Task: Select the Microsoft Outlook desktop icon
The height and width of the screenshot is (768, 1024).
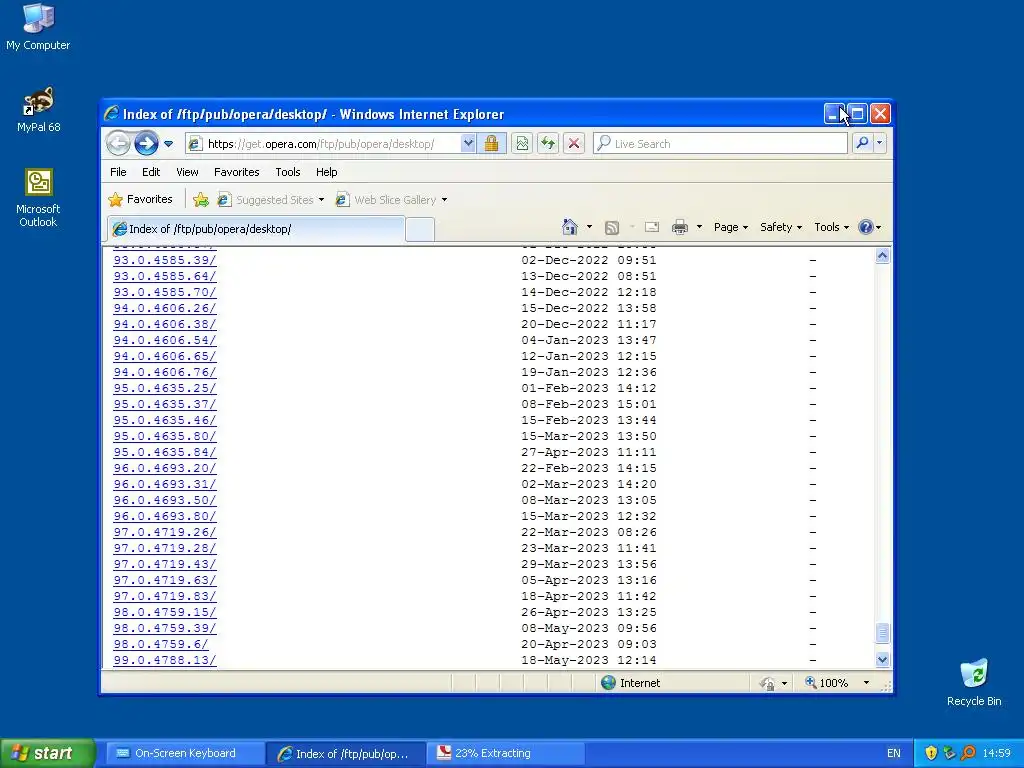Action: (x=38, y=198)
